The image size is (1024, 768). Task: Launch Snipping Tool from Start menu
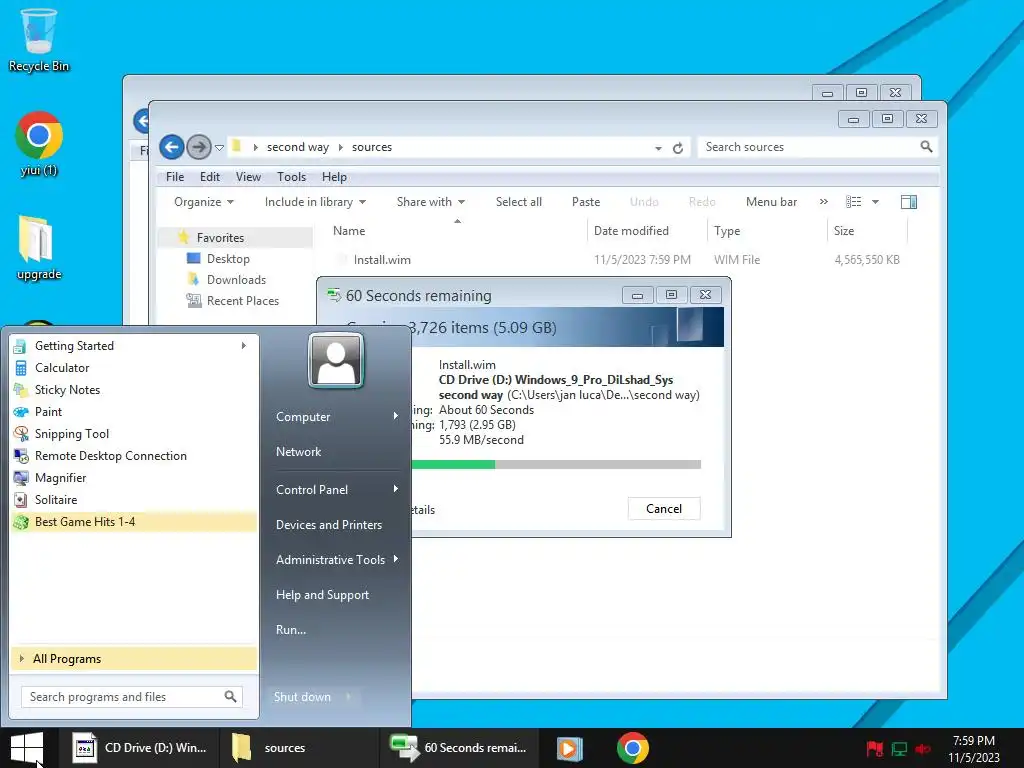pyautogui.click(x=134, y=434)
